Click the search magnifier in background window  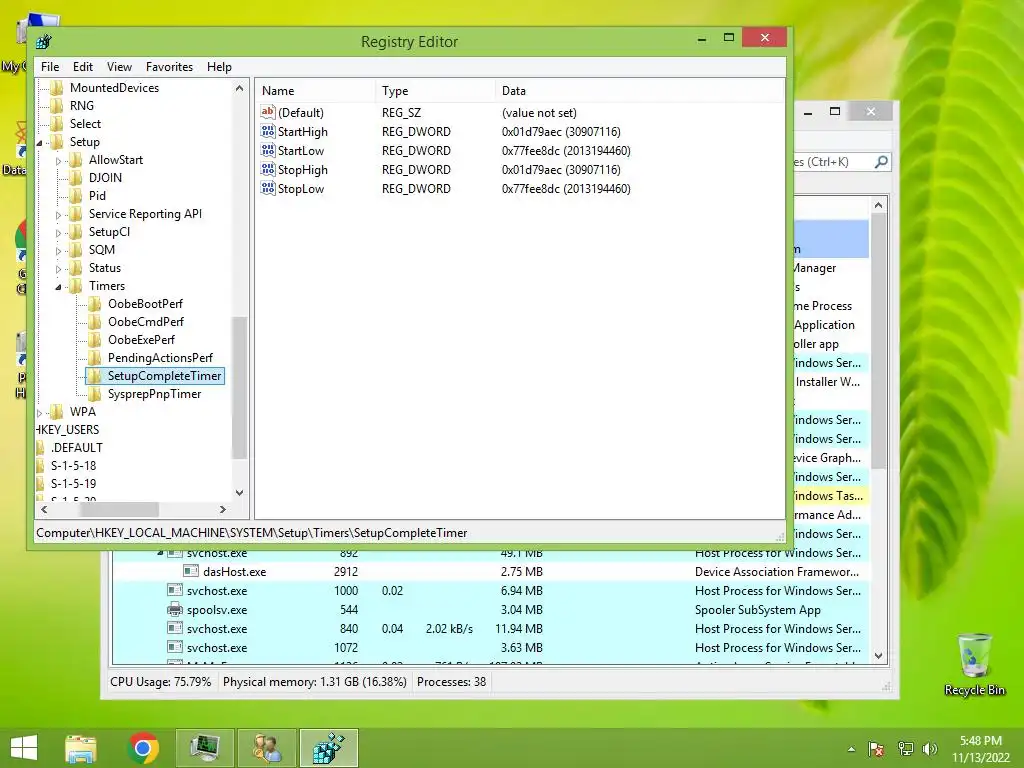click(881, 161)
